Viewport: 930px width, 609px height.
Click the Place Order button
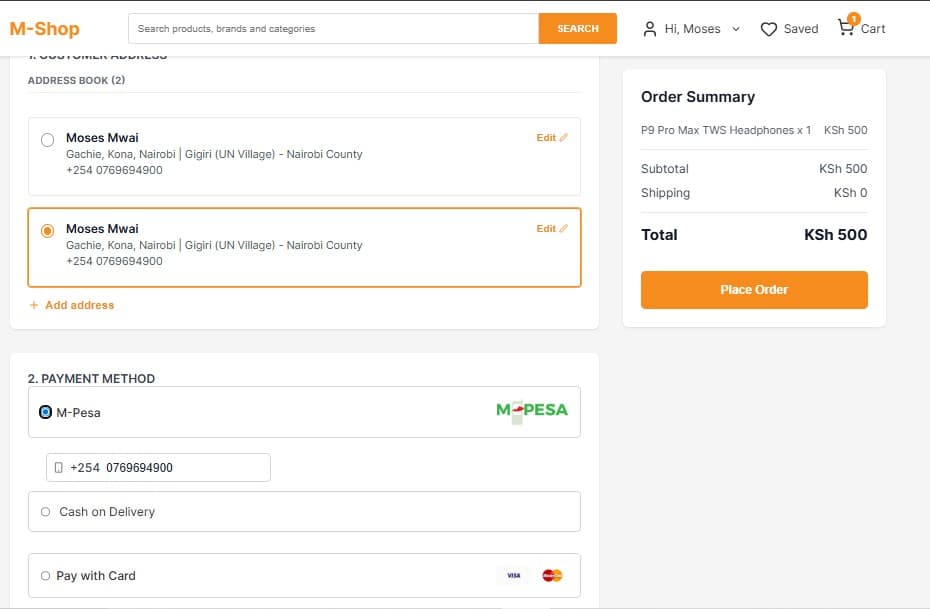753,289
